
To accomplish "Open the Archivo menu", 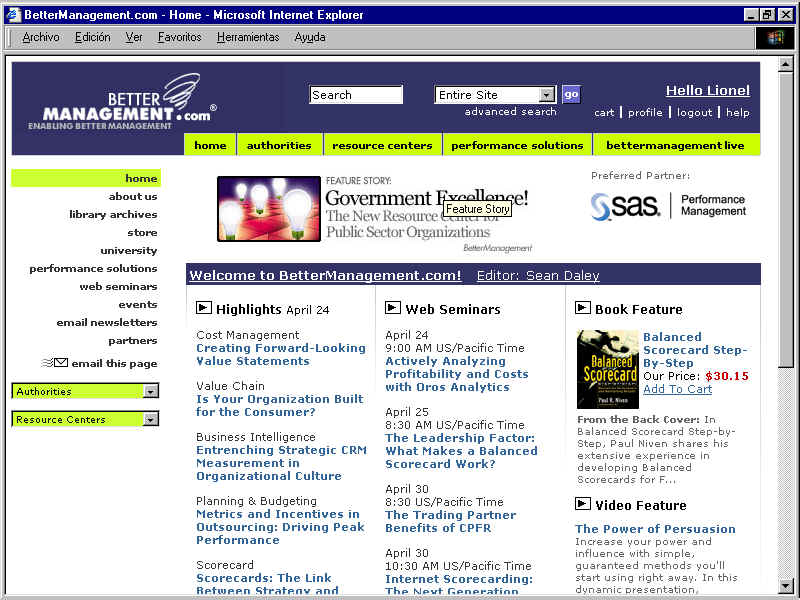I will [x=41, y=37].
